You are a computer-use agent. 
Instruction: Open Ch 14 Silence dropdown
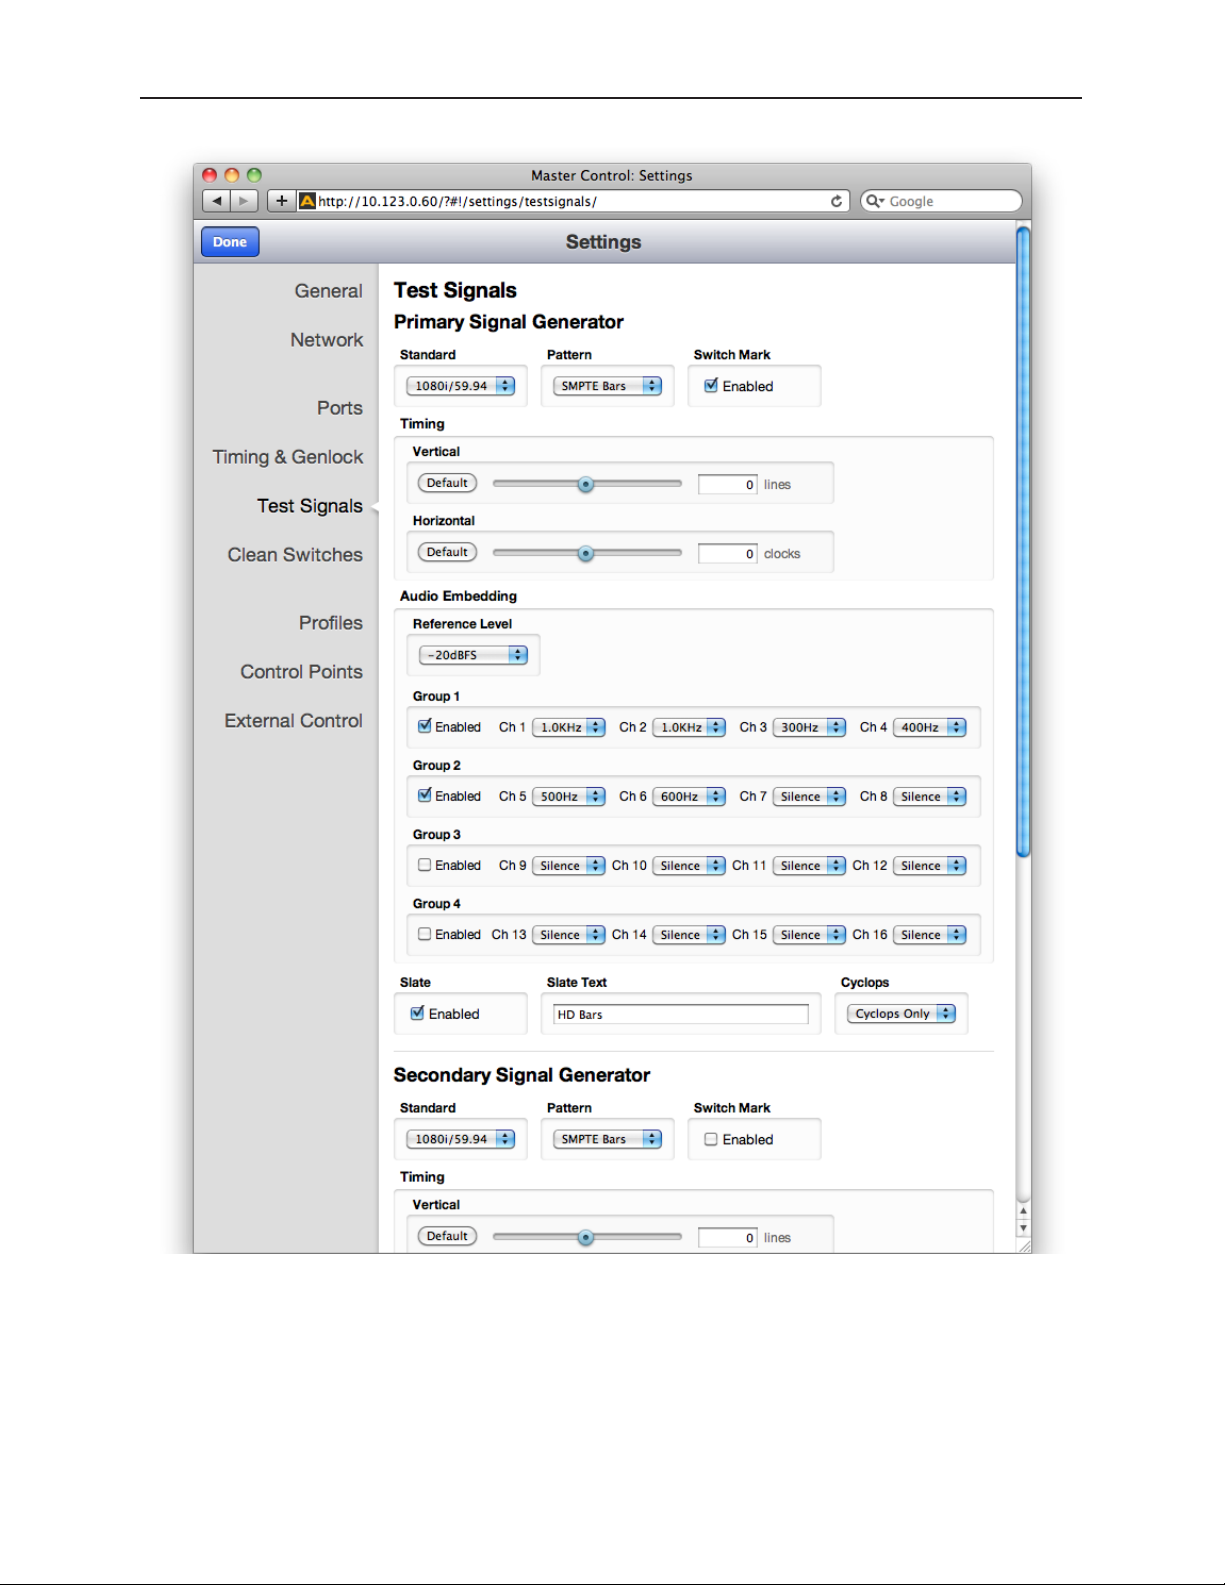689,934
